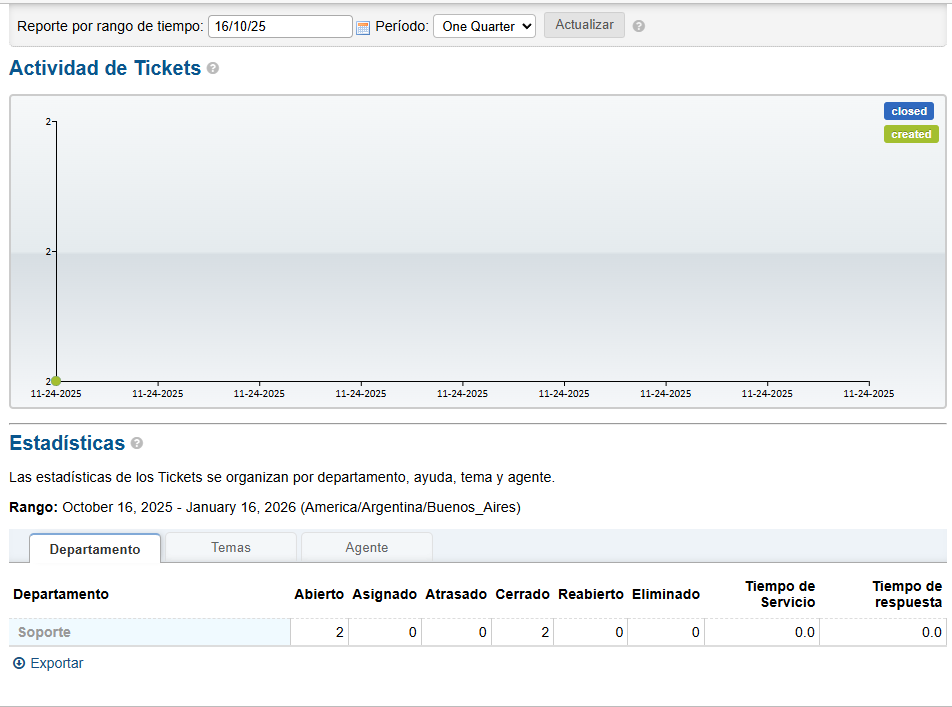Click the Tiempo de Servicio column header

tap(780, 594)
